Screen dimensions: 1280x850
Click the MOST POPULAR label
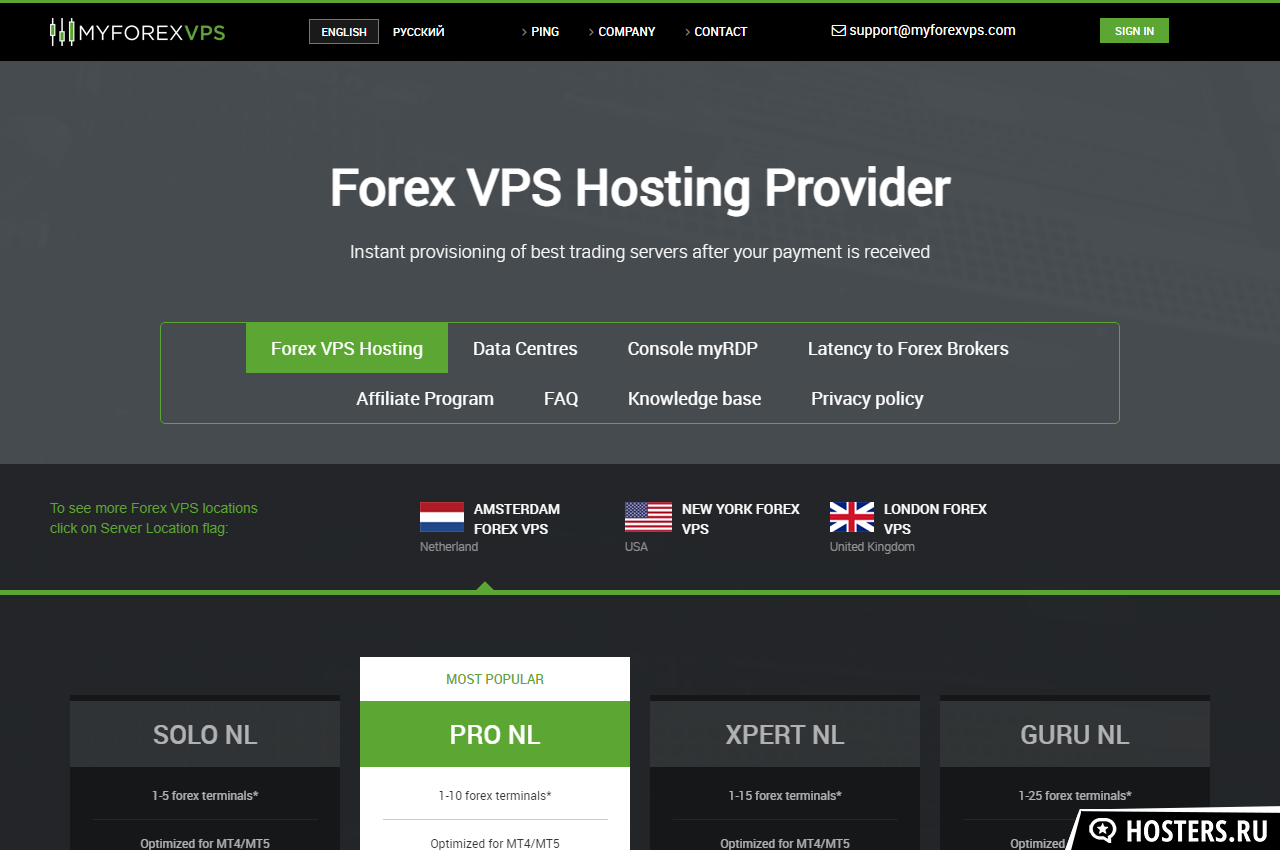tap(495, 679)
